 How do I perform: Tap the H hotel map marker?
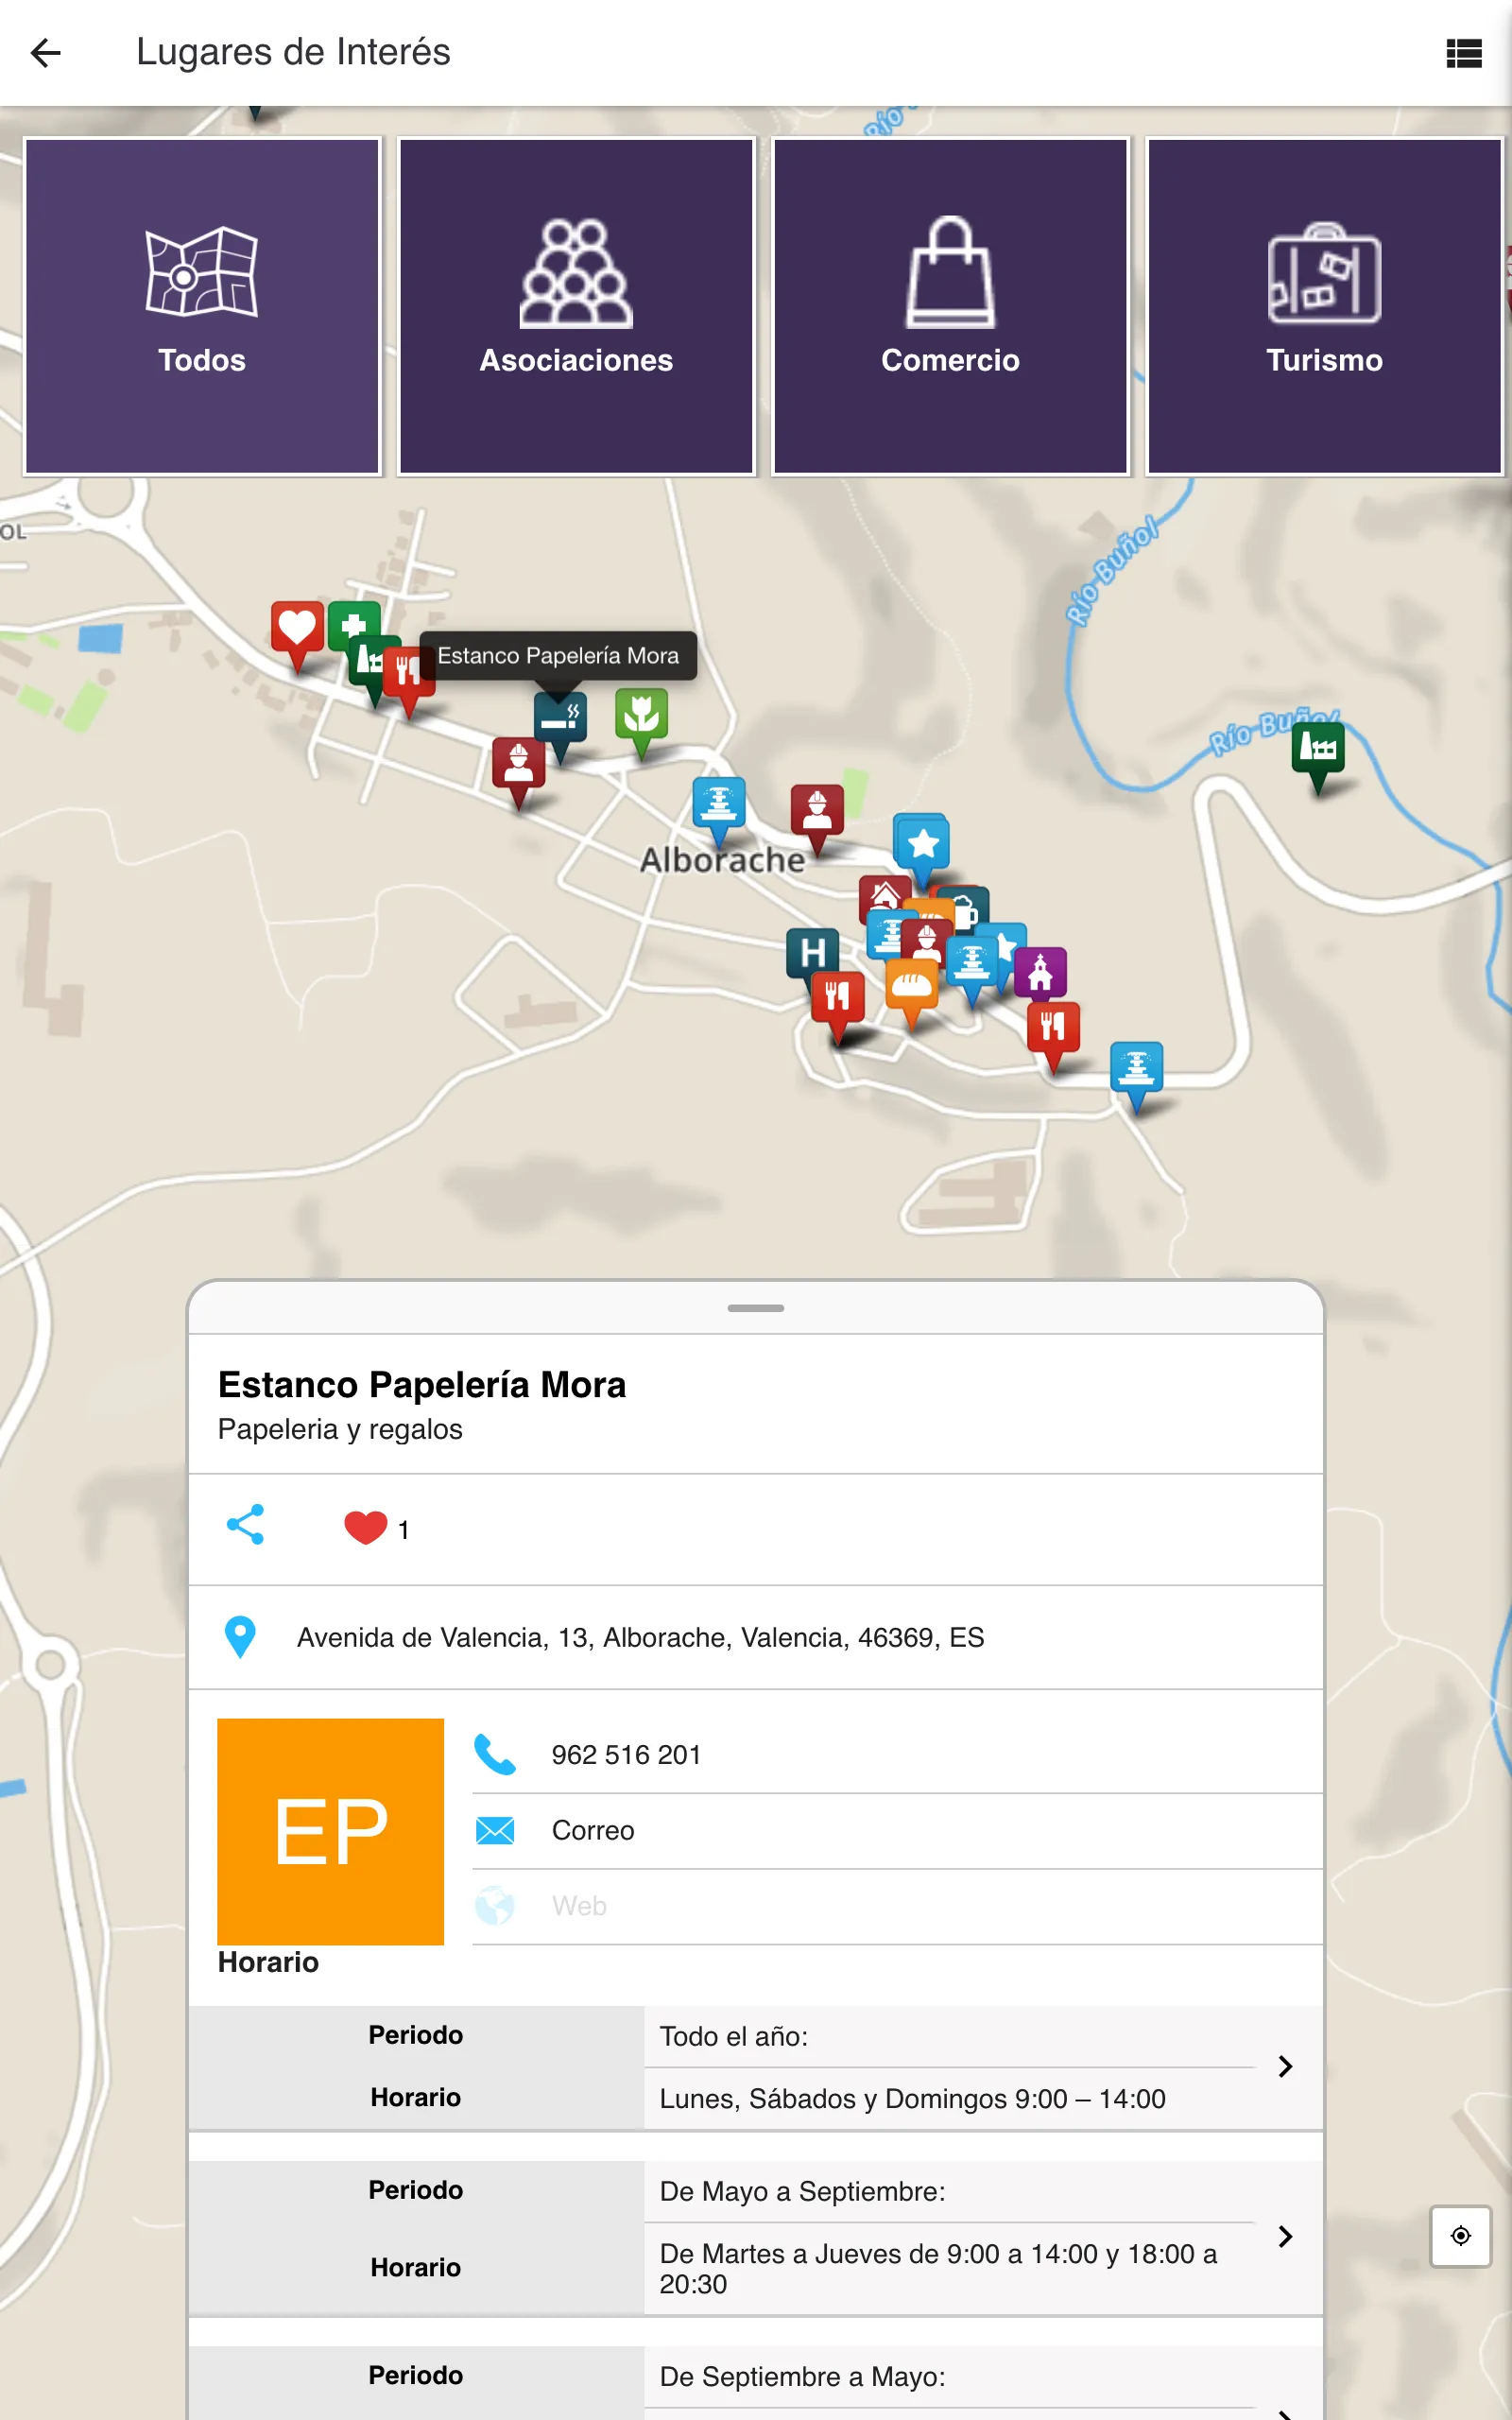812,953
